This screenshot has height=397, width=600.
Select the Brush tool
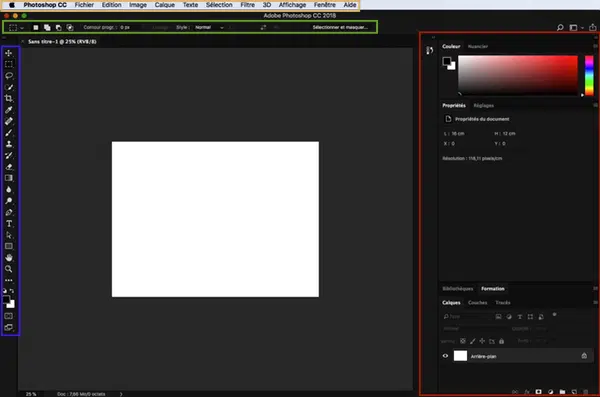(8, 132)
